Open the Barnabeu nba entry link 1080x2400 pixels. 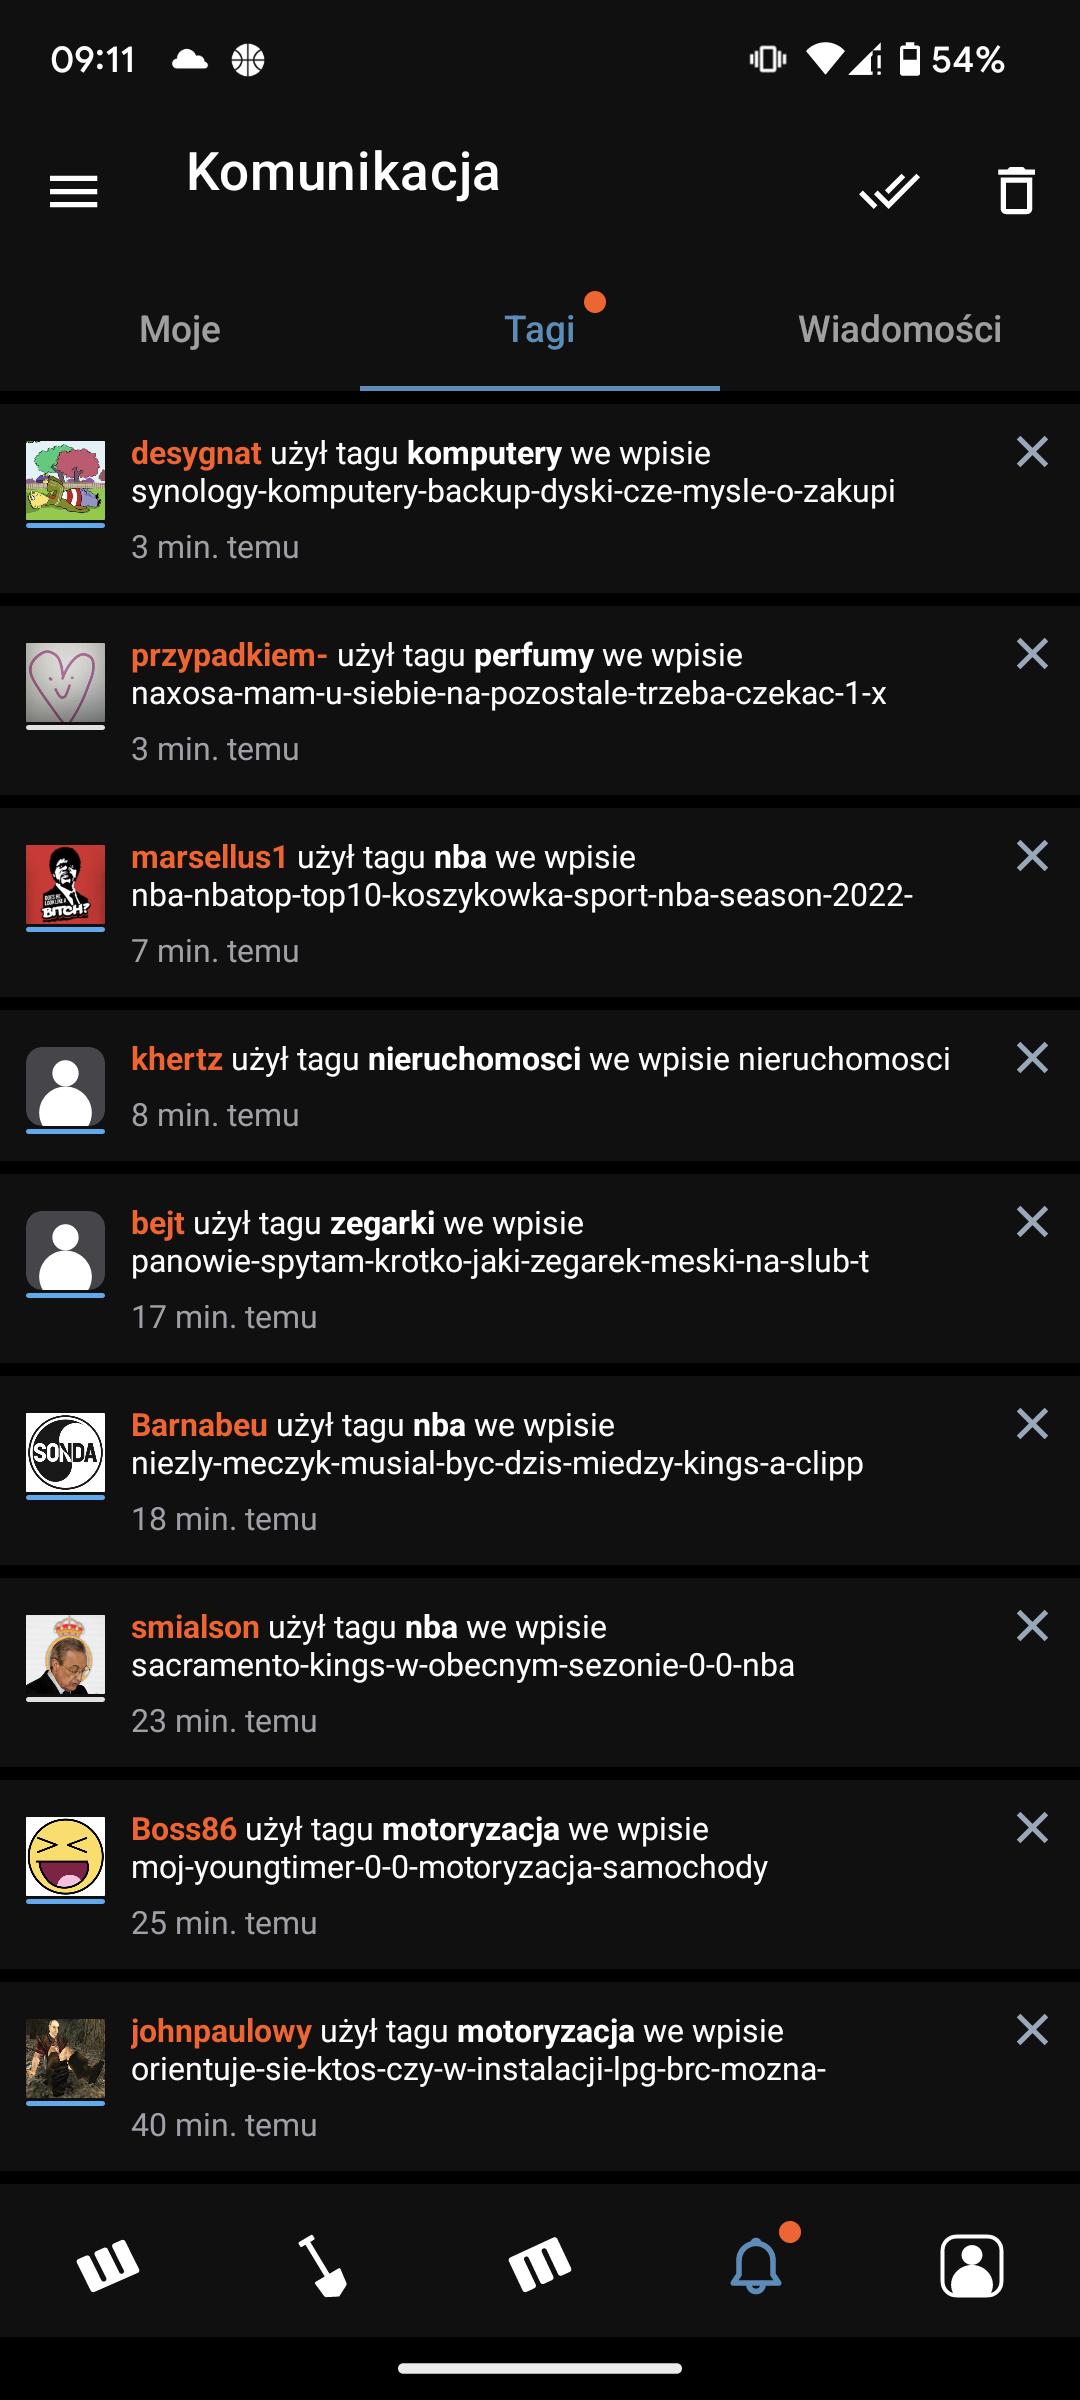[497, 1463]
